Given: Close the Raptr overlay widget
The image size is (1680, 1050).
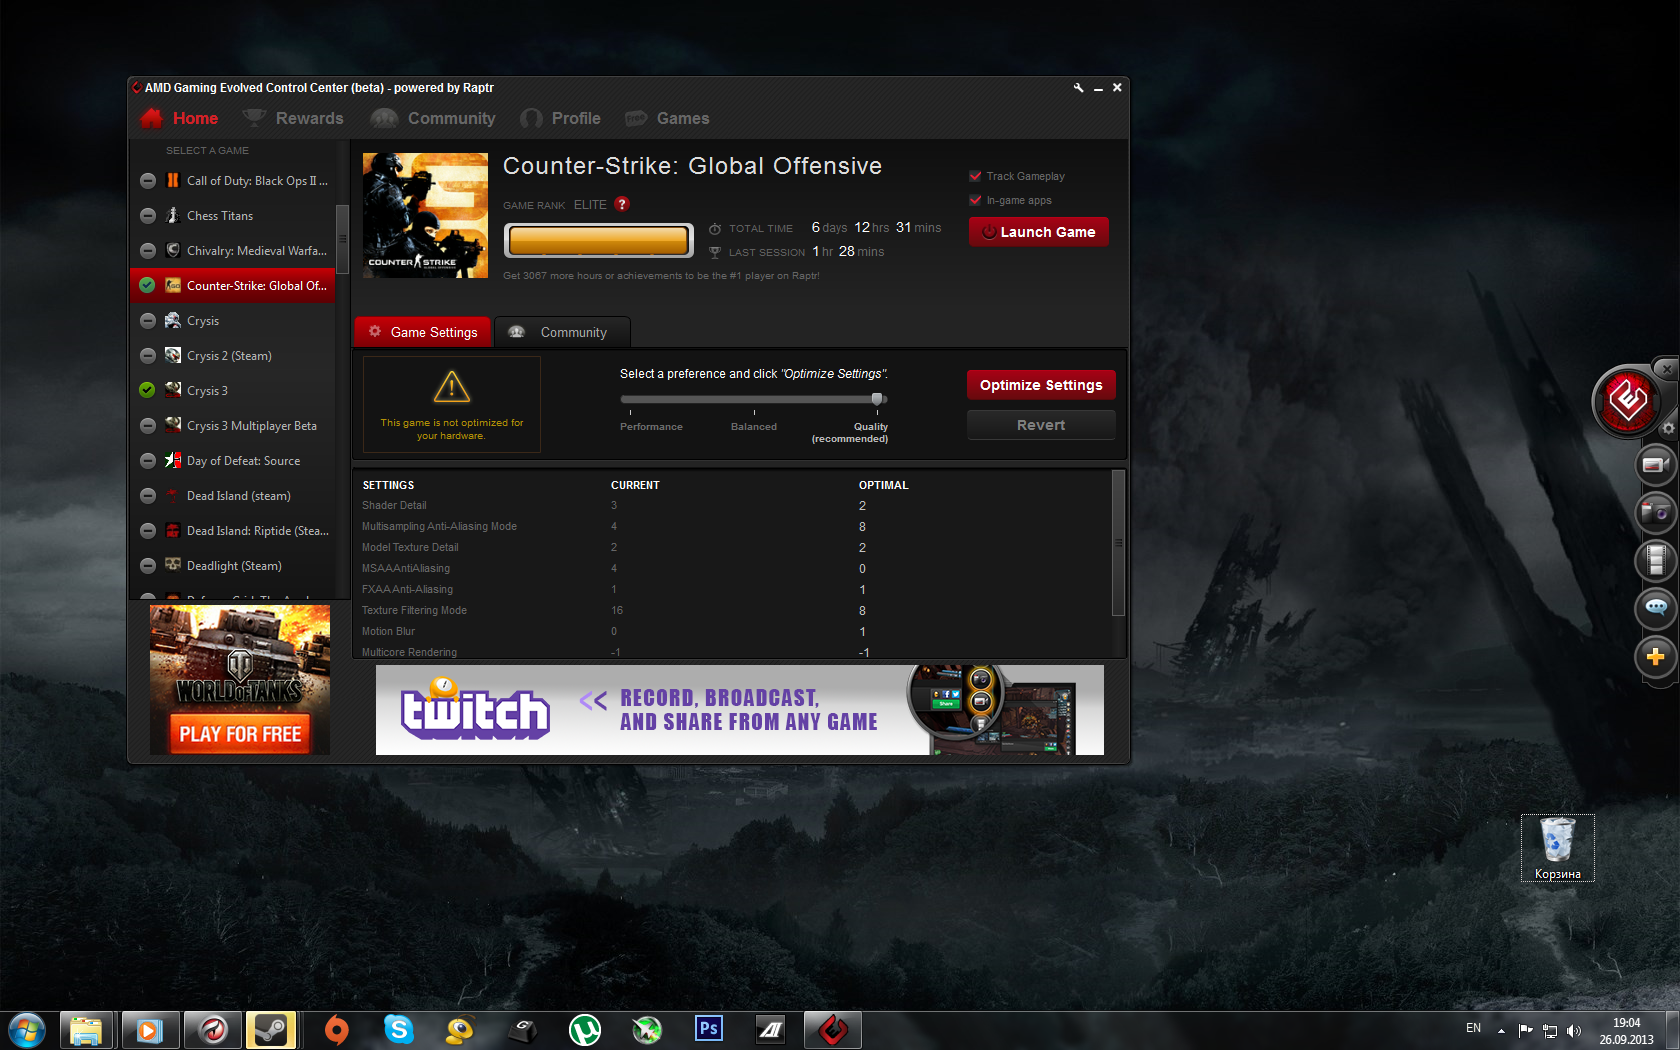Looking at the screenshot, I should [x=1666, y=369].
